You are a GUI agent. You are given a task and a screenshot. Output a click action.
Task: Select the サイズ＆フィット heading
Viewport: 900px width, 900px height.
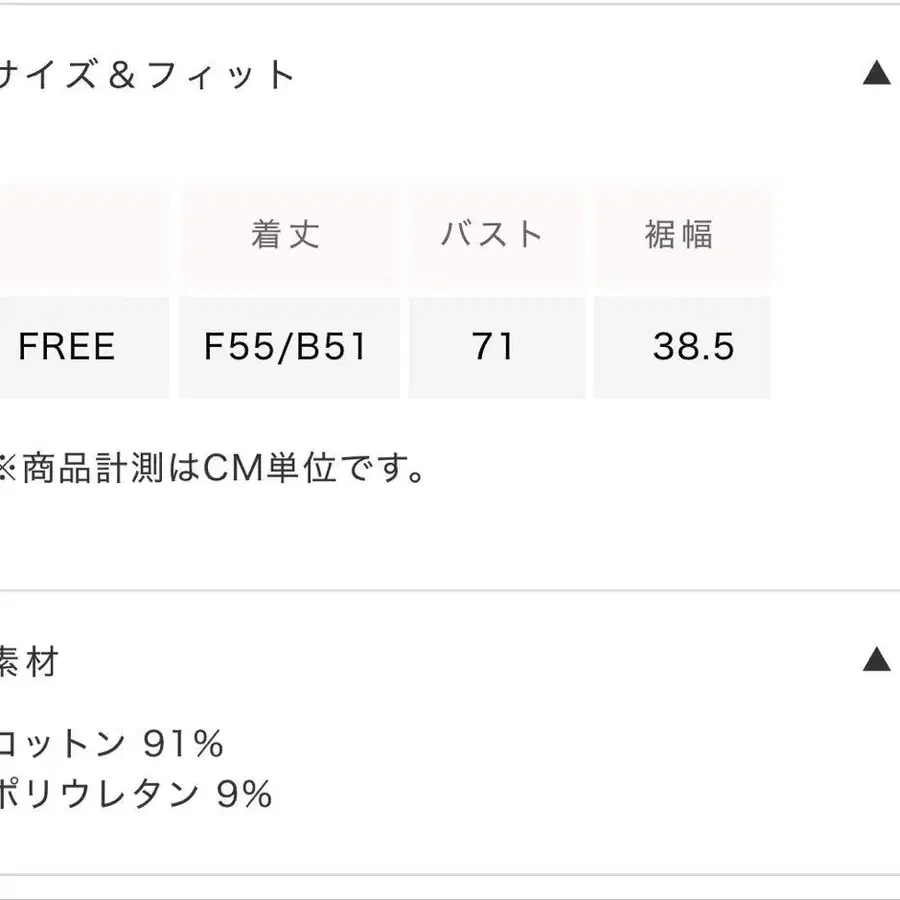click(x=146, y=75)
